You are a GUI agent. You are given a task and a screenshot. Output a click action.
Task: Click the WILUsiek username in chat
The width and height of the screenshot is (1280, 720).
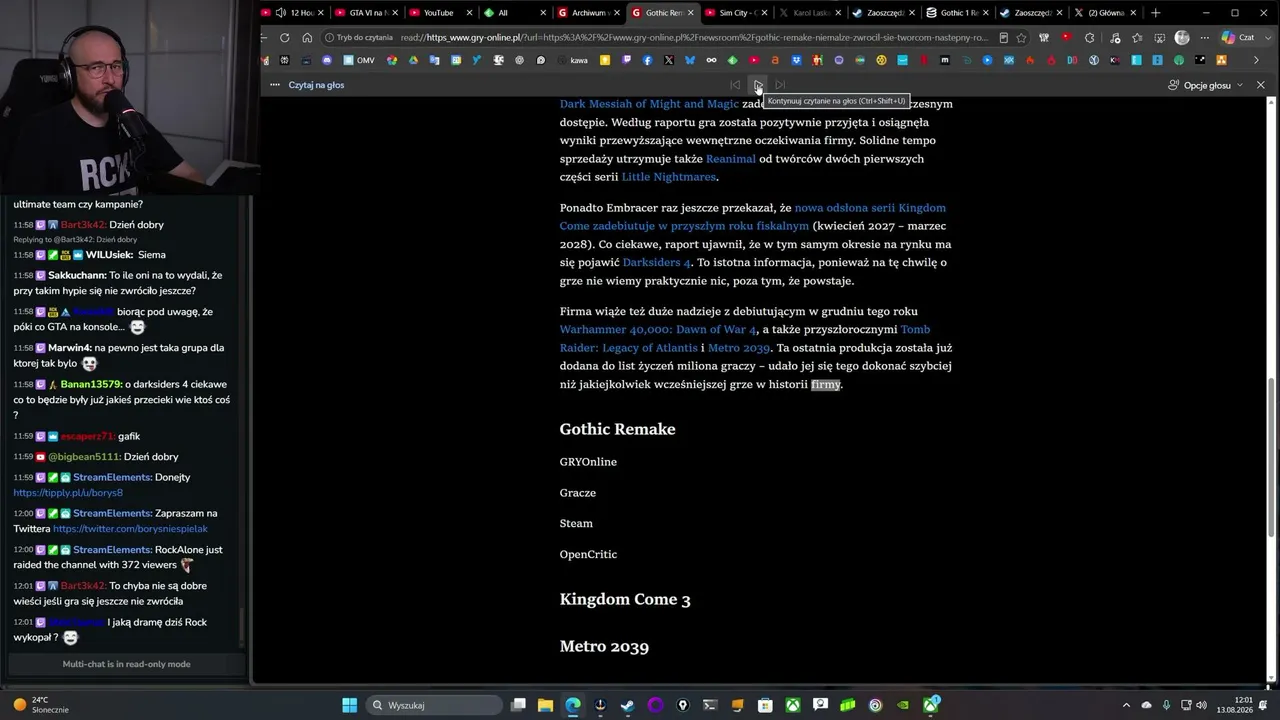111,255
